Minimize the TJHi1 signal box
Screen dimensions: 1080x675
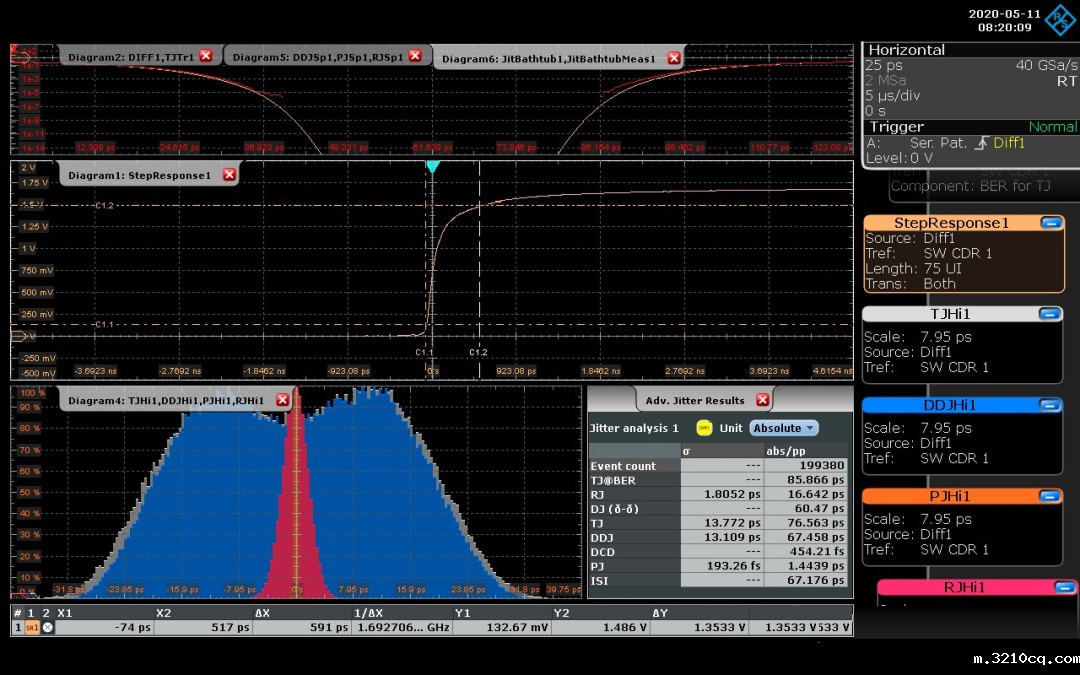1050,314
